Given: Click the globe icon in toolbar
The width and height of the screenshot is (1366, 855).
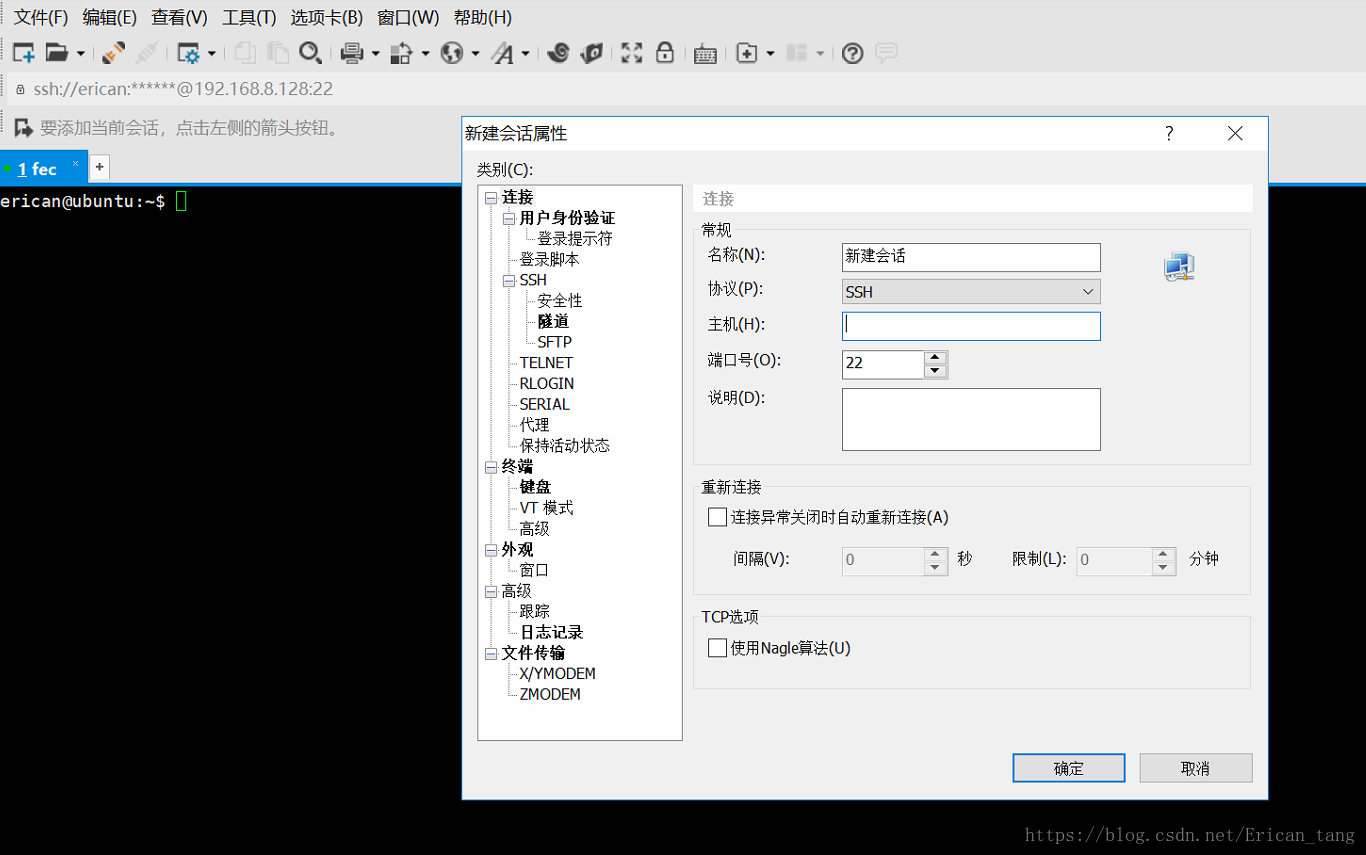Looking at the screenshot, I should pyautogui.click(x=452, y=53).
